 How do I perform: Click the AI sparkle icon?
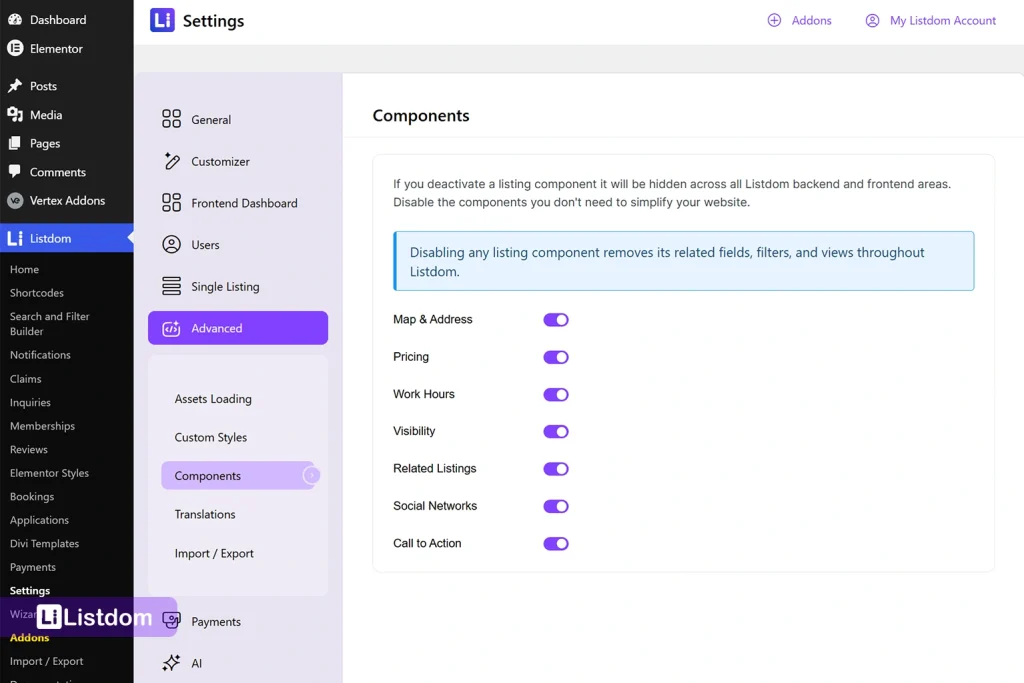pyautogui.click(x=171, y=663)
